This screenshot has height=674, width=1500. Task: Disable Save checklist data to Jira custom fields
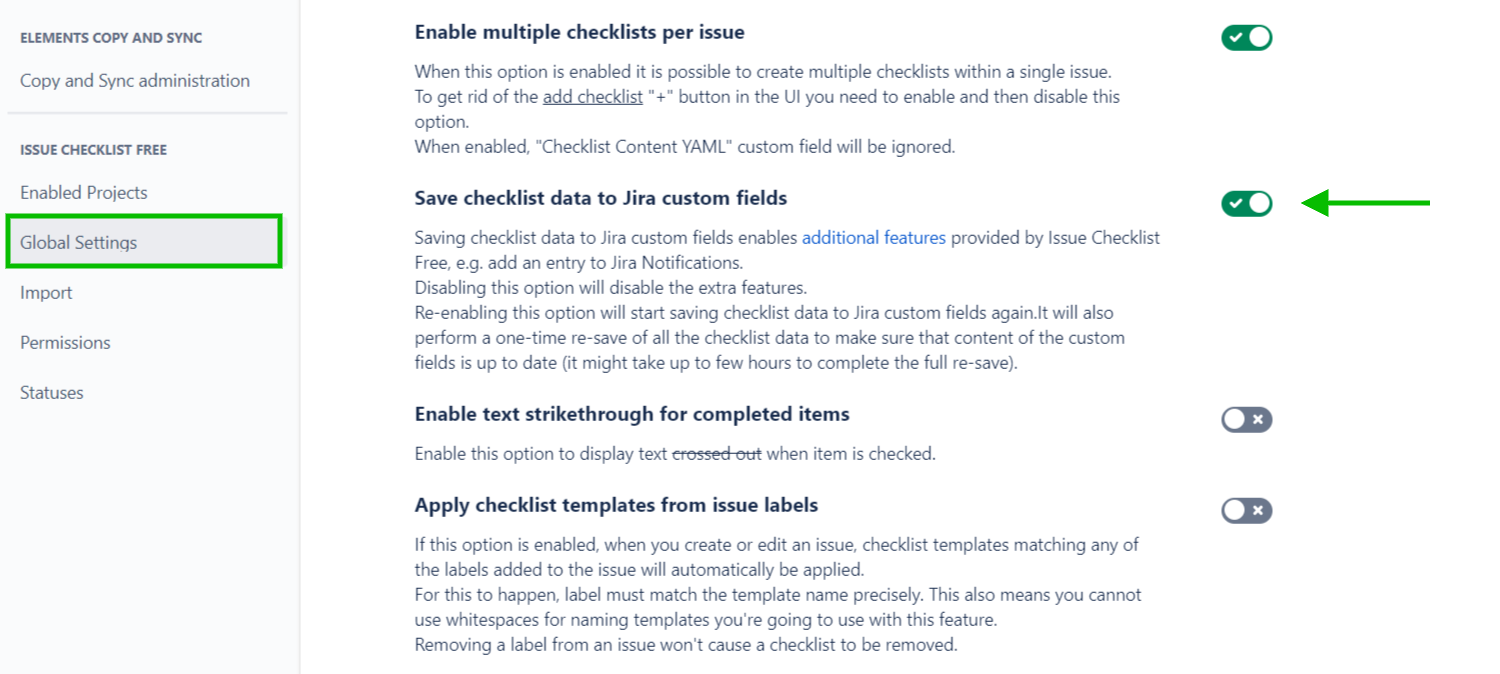pos(1246,203)
